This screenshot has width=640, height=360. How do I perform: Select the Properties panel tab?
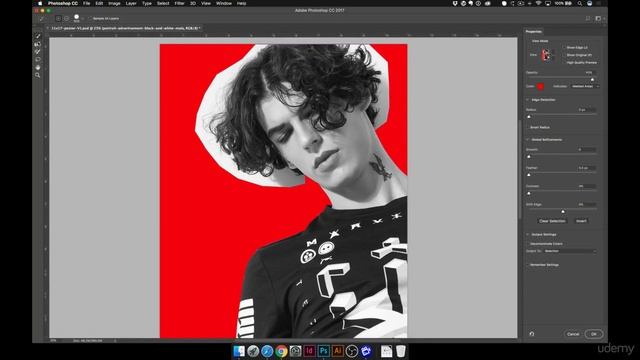click(533, 31)
